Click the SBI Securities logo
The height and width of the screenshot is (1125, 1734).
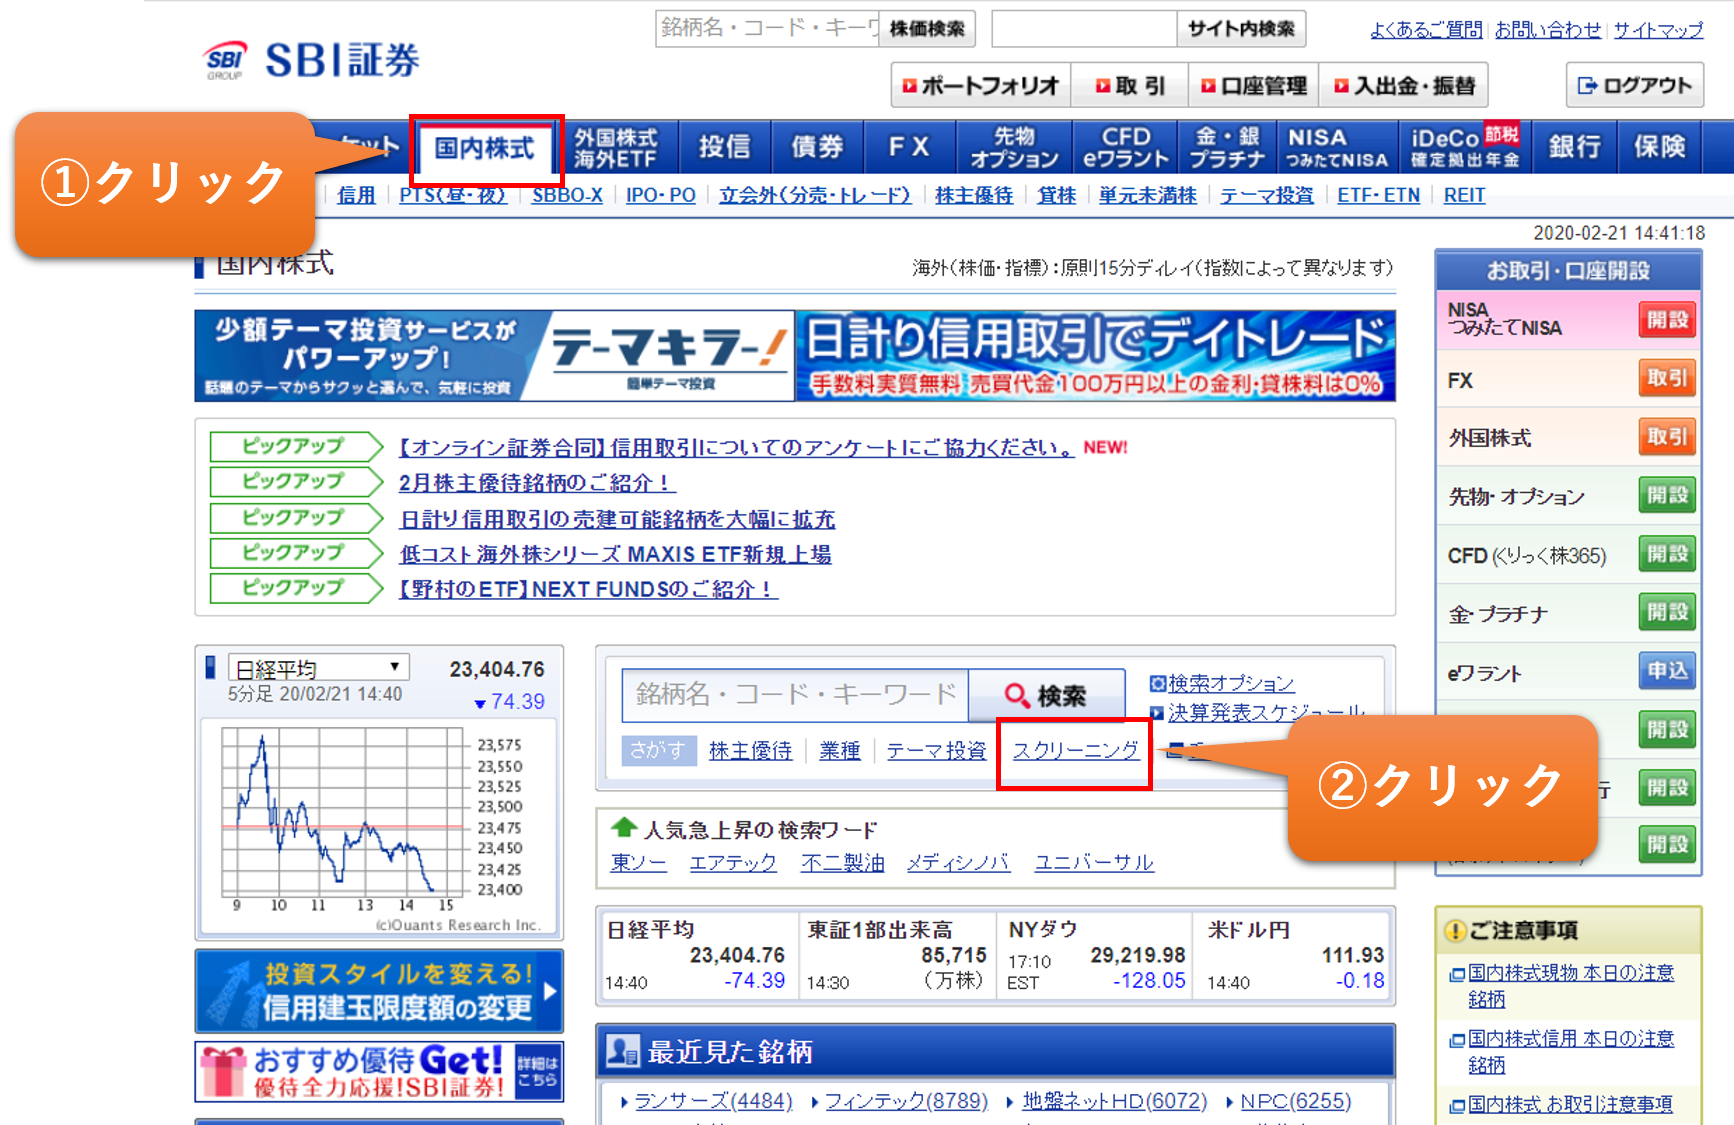(x=312, y=60)
